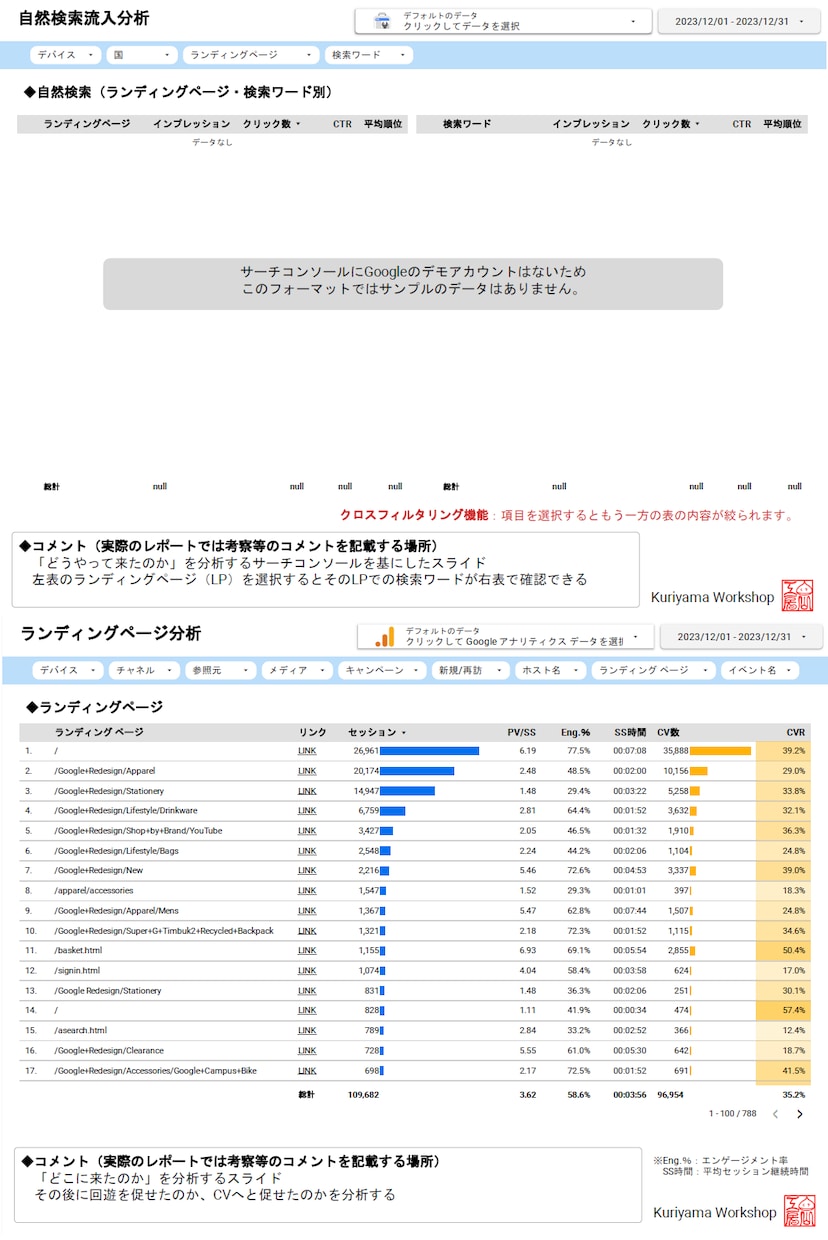Click the 39.2% CVR cell in row 1

(783, 751)
